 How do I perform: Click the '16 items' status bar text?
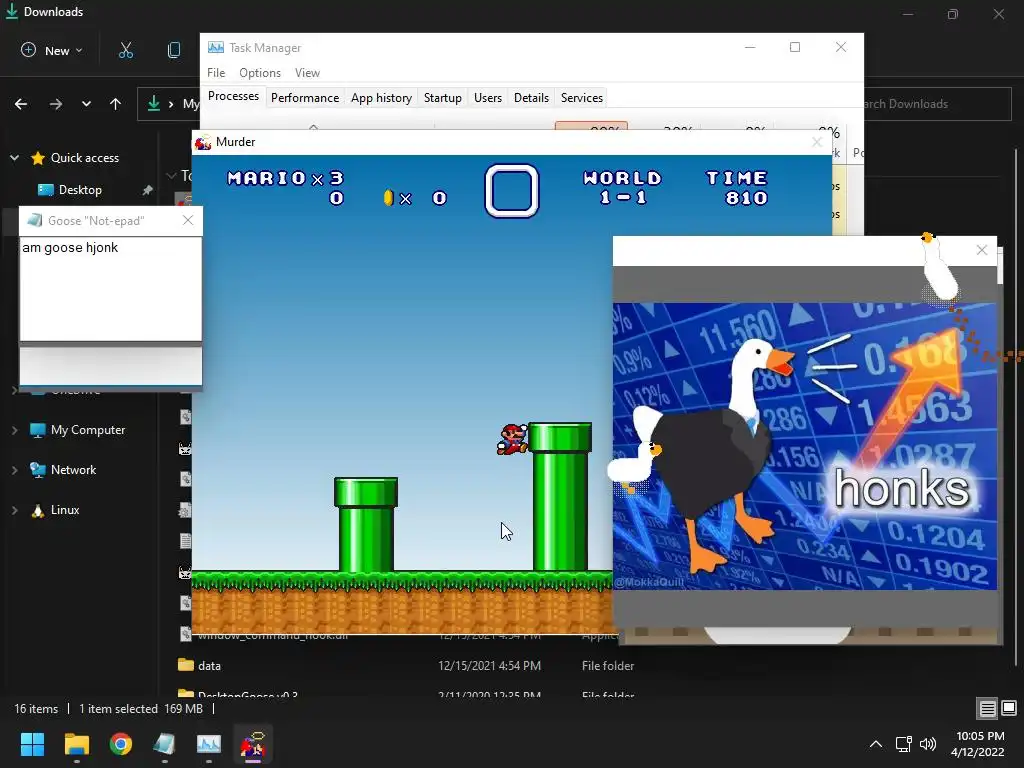(x=36, y=709)
